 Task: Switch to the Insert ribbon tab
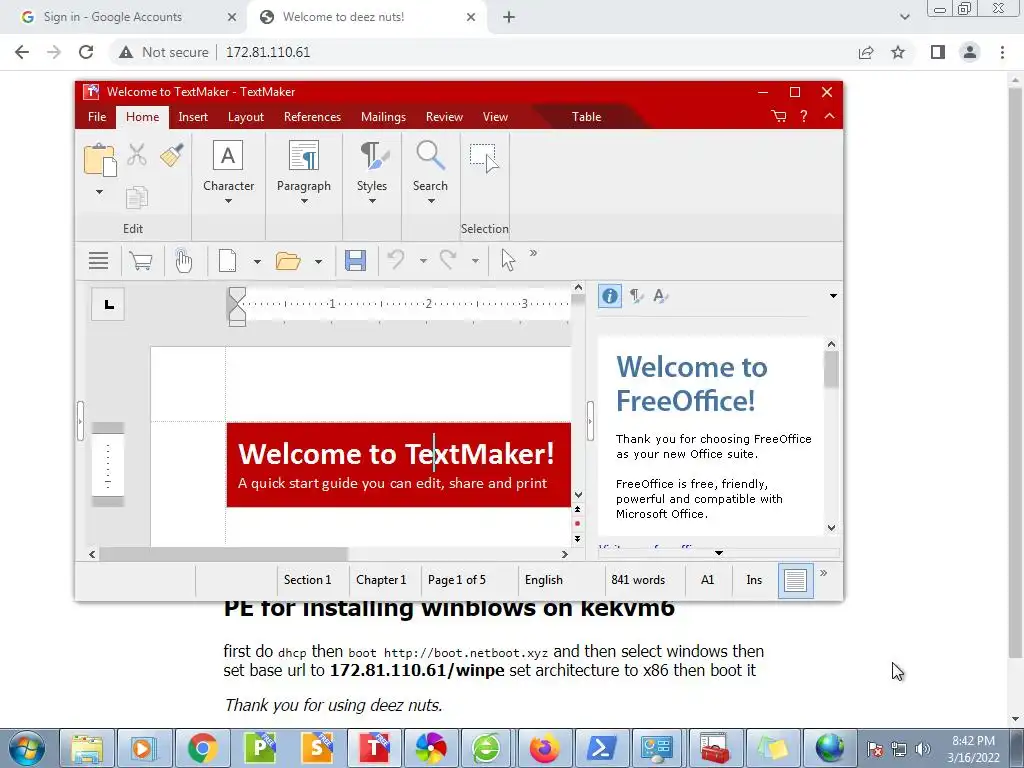pos(193,117)
